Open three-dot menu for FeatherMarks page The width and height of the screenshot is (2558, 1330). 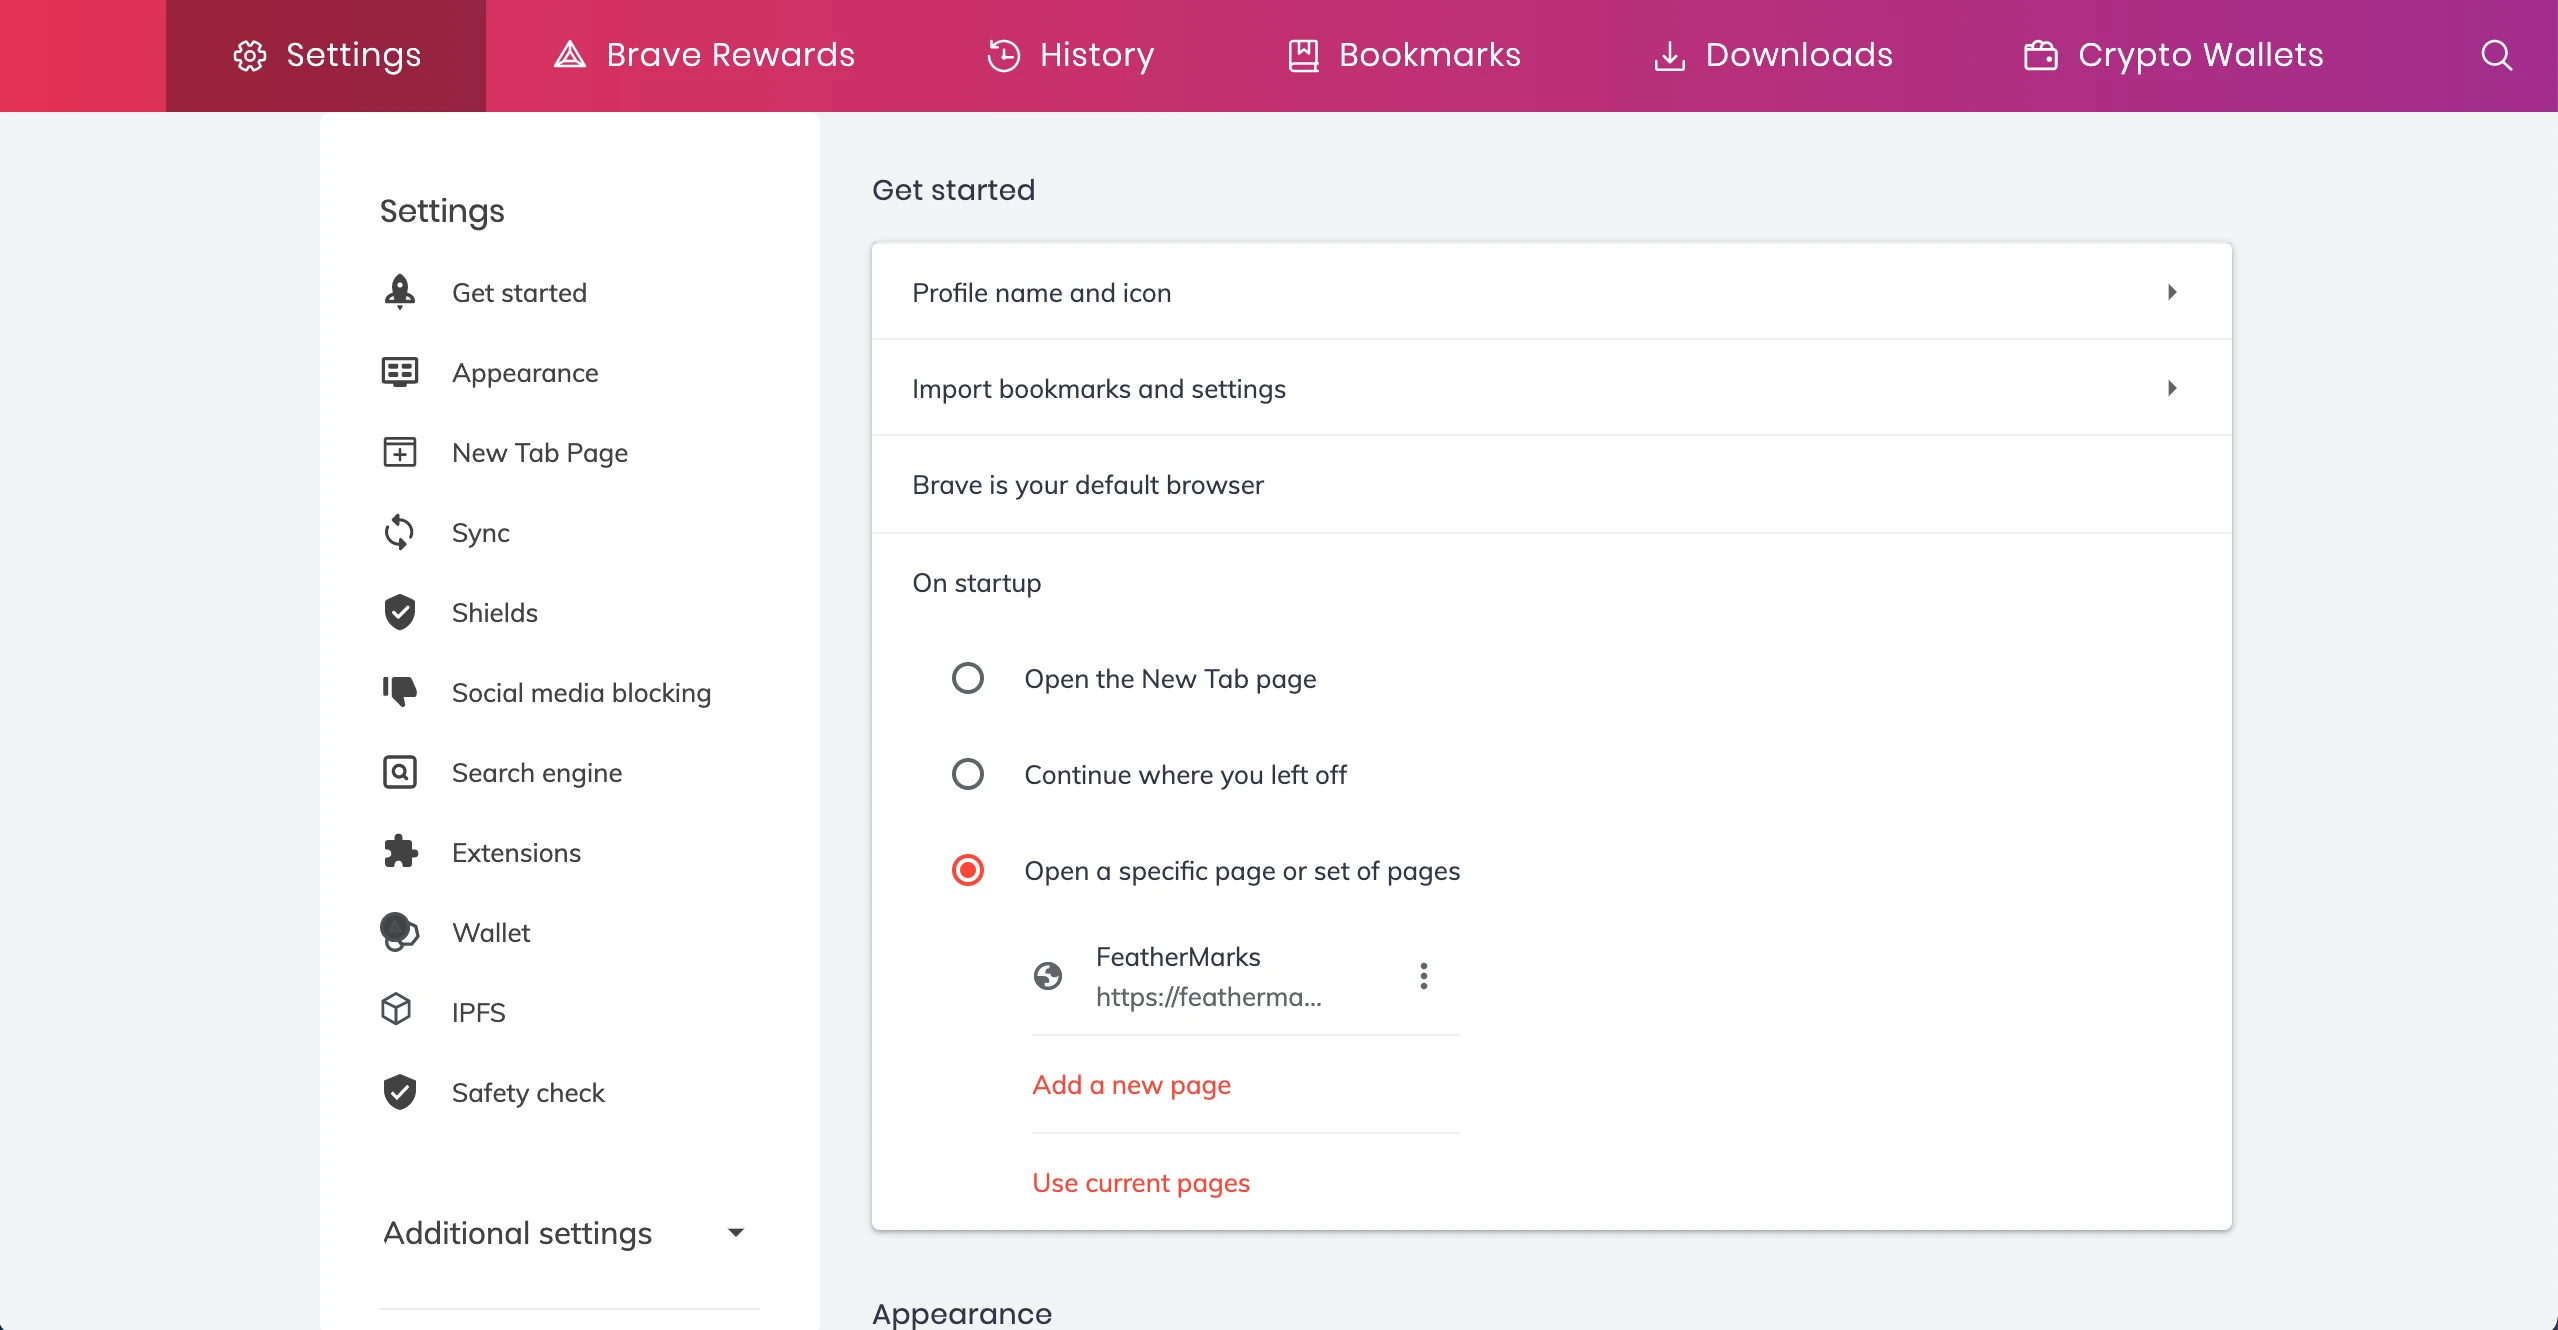[x=1423, y=976]
